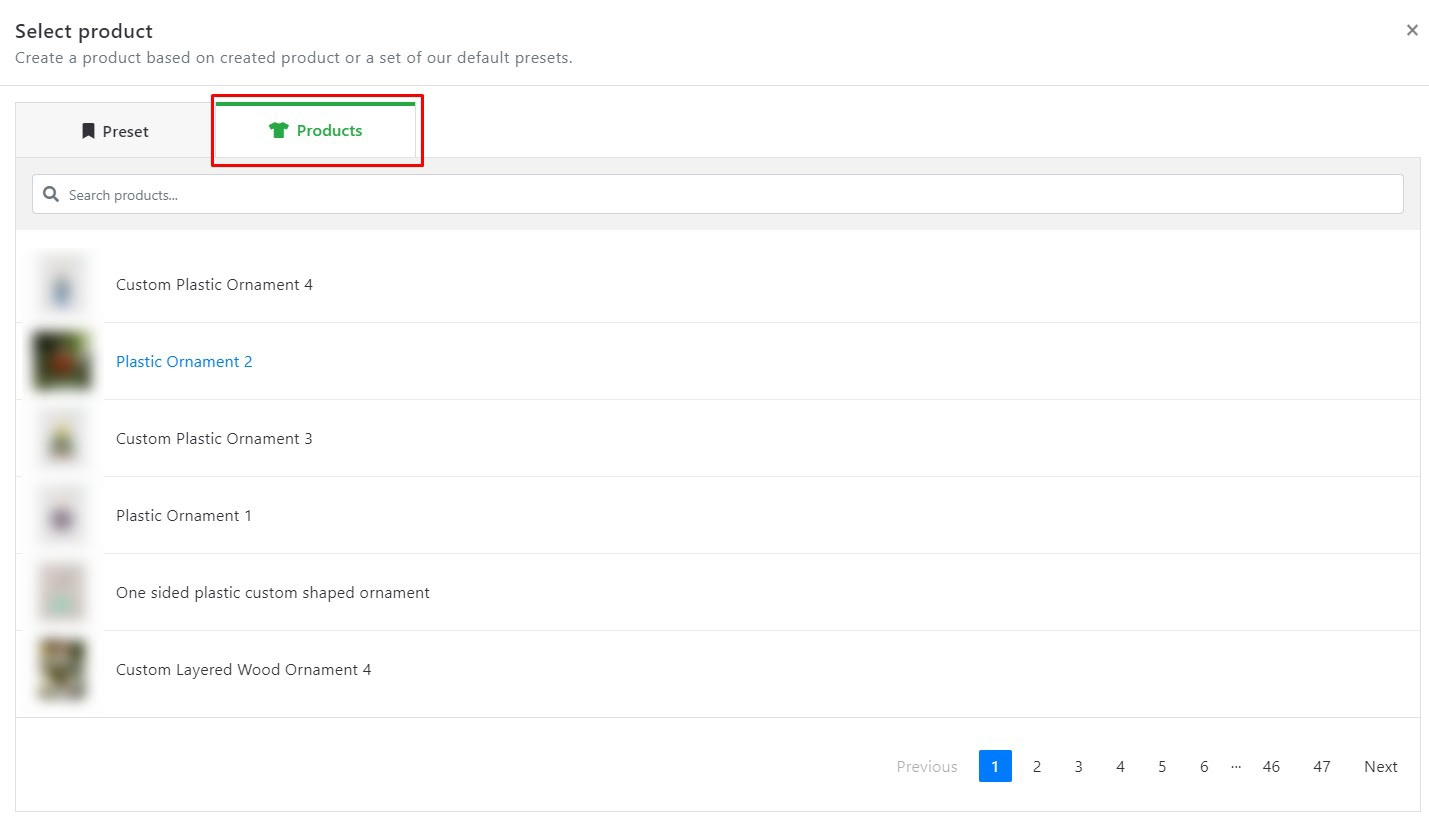Screen dimensions: 1429x821
Task: Click the Next pagination button
Action: click(1381, 766)
